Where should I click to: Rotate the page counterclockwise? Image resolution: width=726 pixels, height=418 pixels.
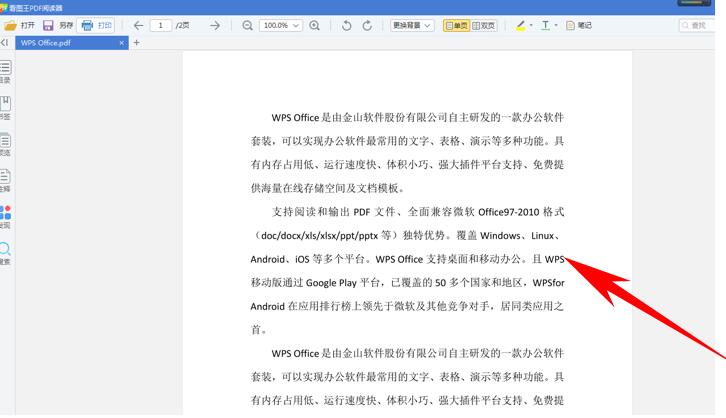[346, 25]
